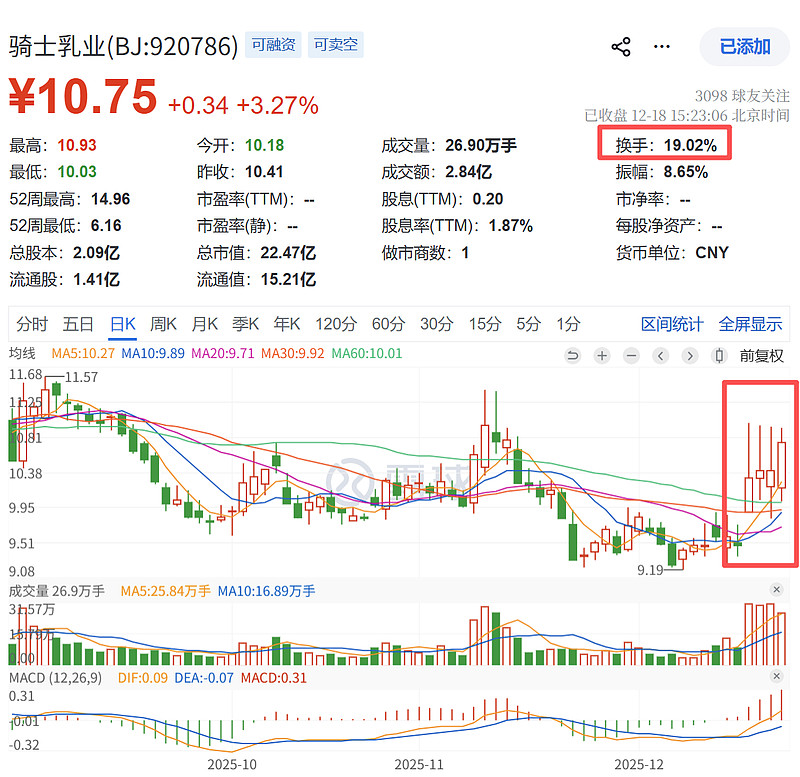Open the three-dot more options menu
The width and height of the screenshot is (800, 777).
pos(662,47)
